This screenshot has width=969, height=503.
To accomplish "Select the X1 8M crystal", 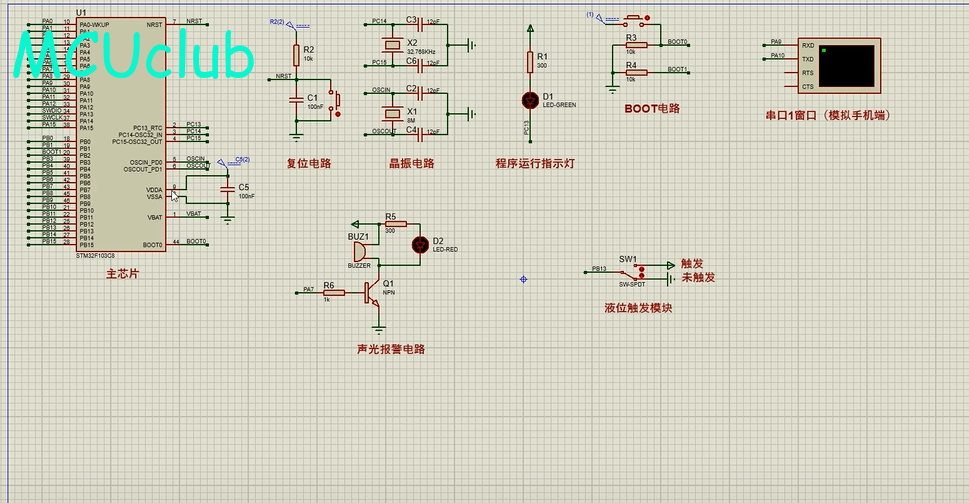I will click(392, 114).
